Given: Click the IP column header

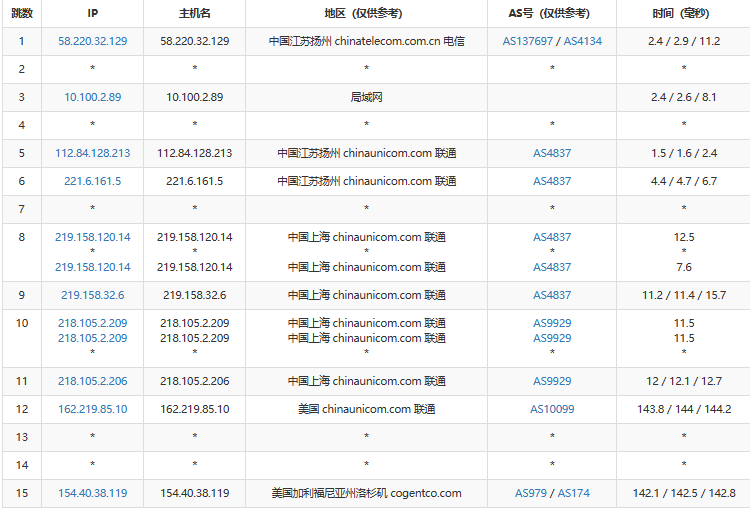Looking at the screenshot, I should point(93,13).
